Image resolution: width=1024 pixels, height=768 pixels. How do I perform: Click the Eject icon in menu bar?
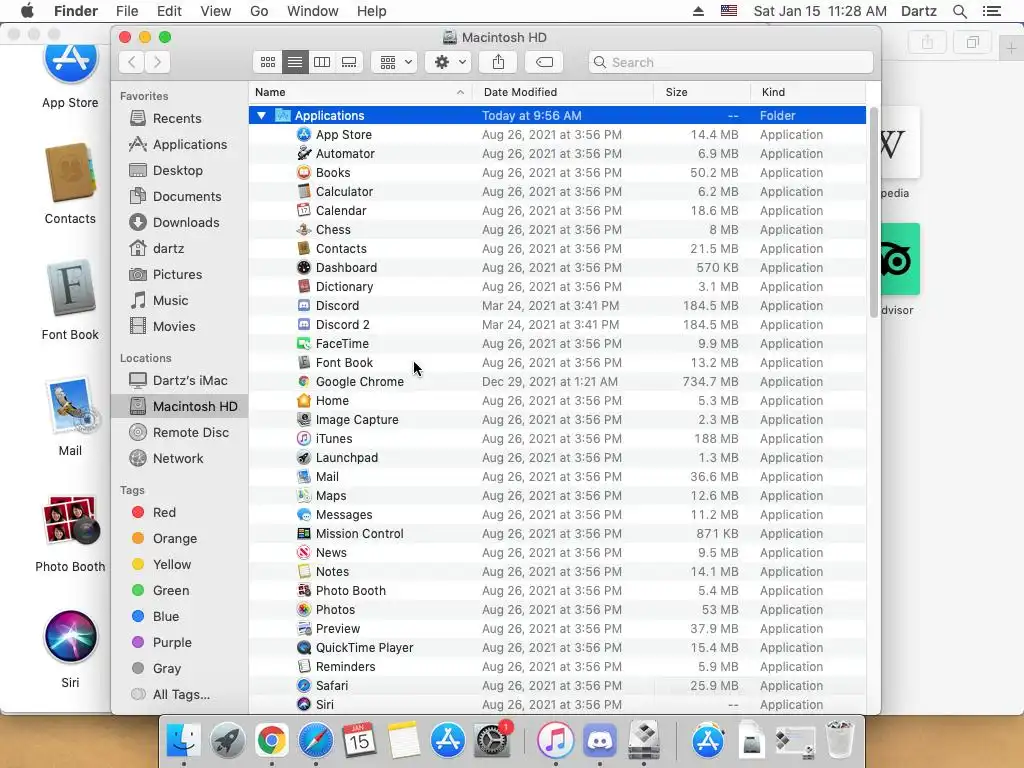[698, 11]
